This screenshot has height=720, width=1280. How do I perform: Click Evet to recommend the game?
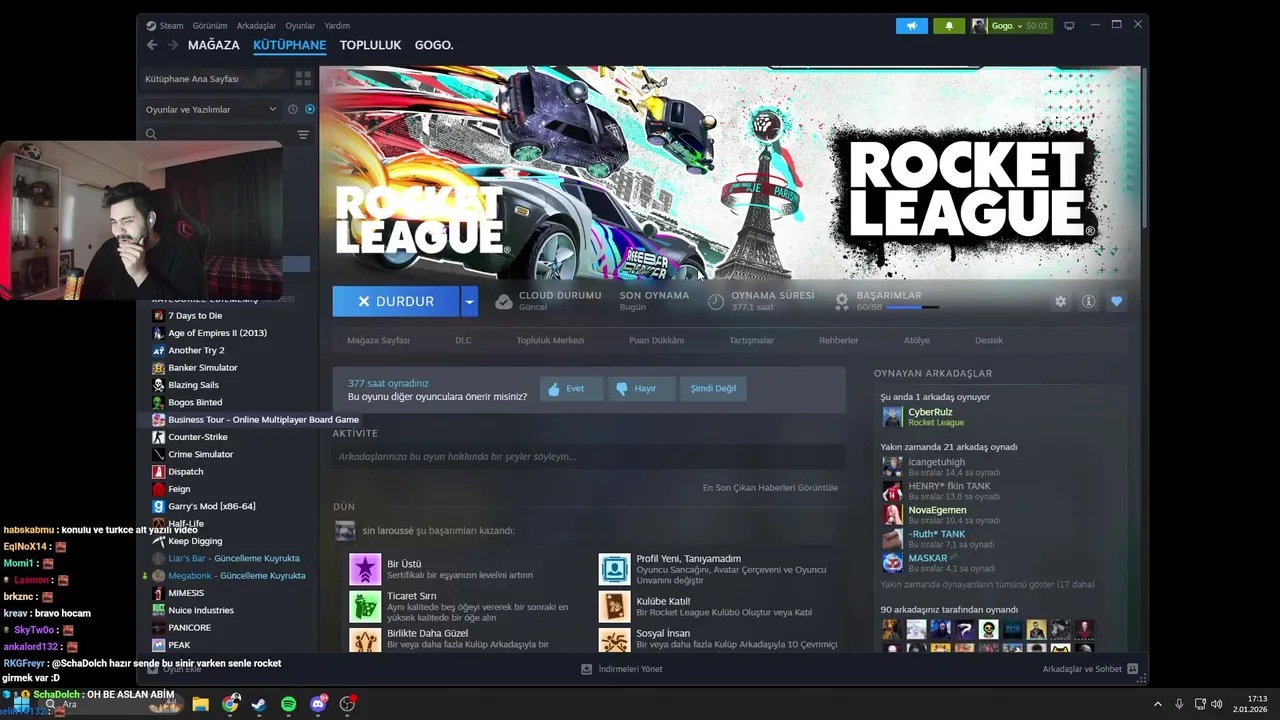click(572, 388)
